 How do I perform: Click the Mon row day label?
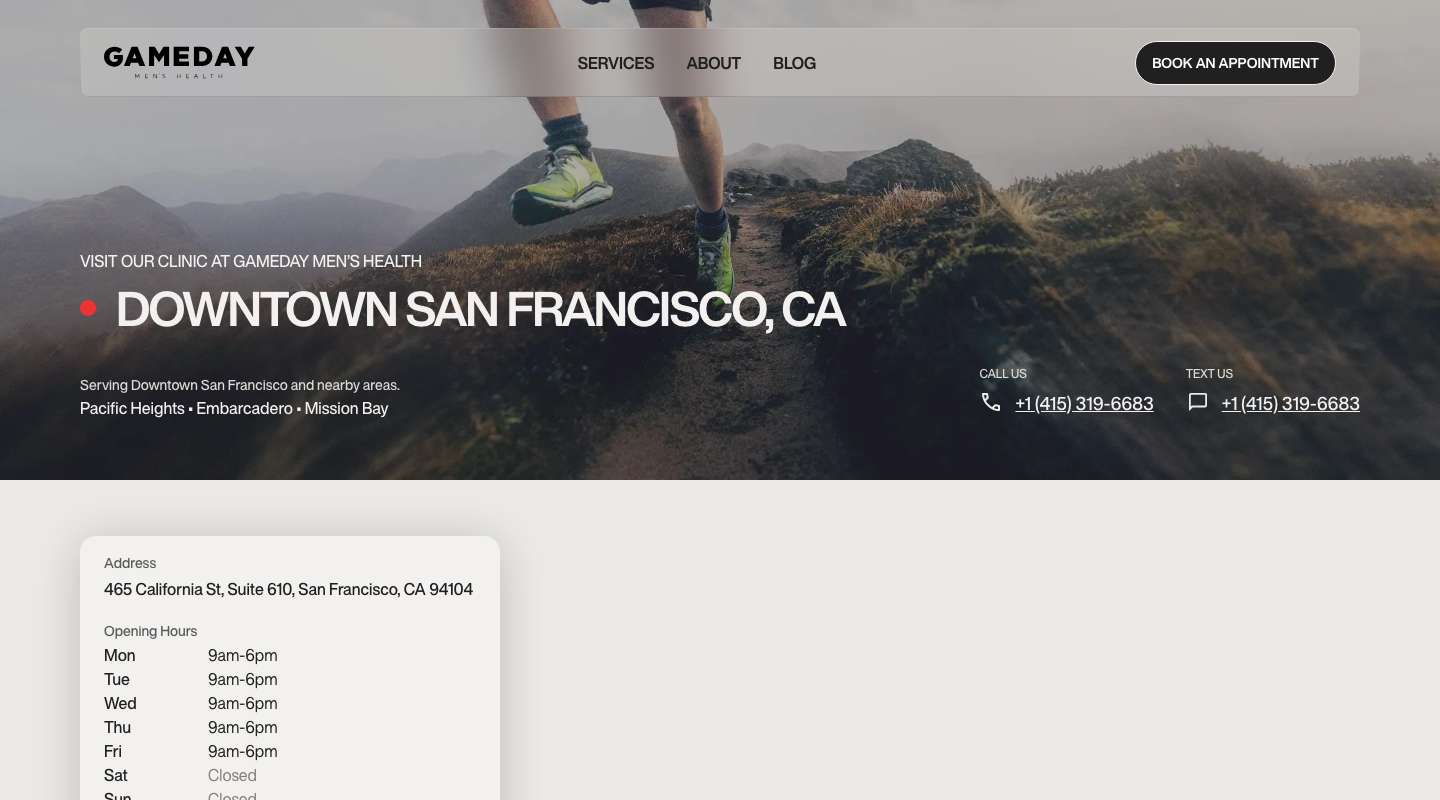point(119,655)
